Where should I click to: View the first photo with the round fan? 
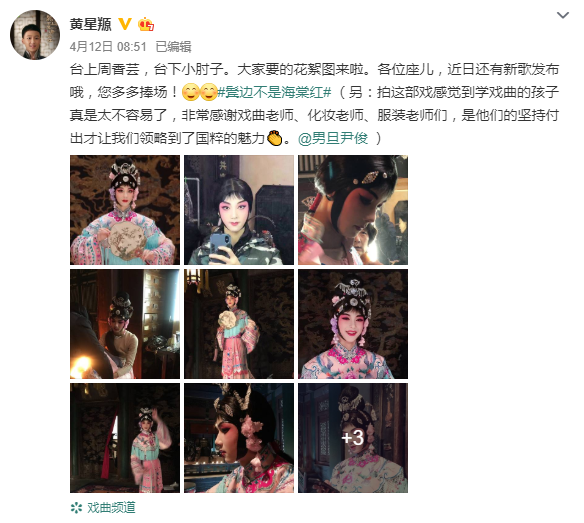click(x=125, y=210)
